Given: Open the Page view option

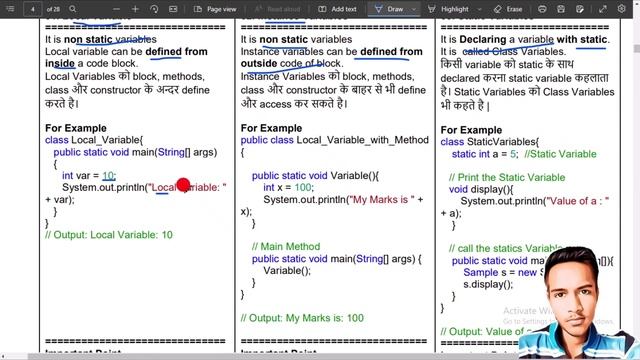Looking at the screenshot, I should [215, 9].
